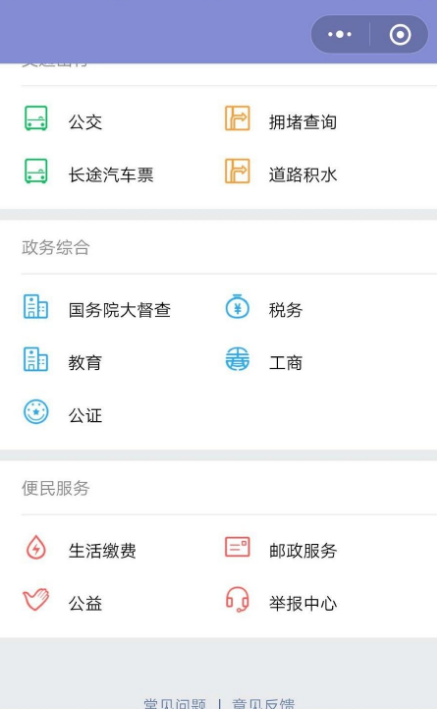Open the water drop icon for 生活缴费
The height and width of the screenshot is (709, 437).
pos(36,547)
